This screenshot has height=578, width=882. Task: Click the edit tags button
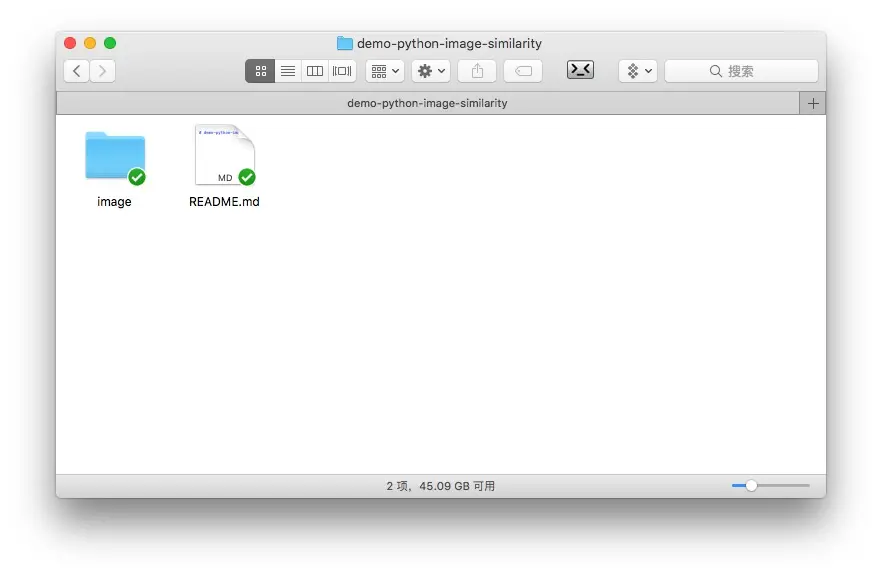coord(523,71)
